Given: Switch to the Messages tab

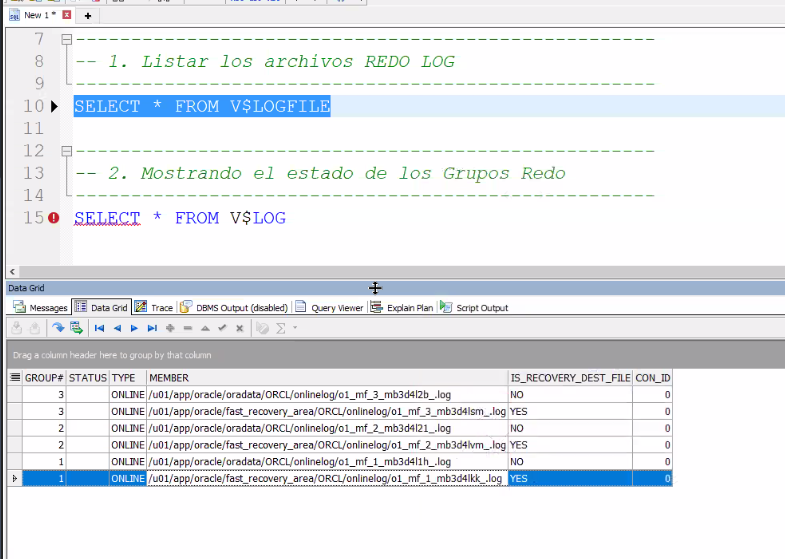Looking at the screenshot, I should (41, 308).
